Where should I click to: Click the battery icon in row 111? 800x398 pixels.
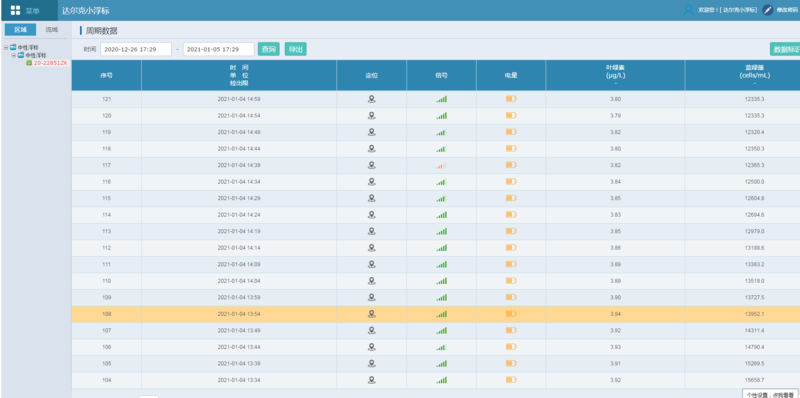tap(511, 264)
